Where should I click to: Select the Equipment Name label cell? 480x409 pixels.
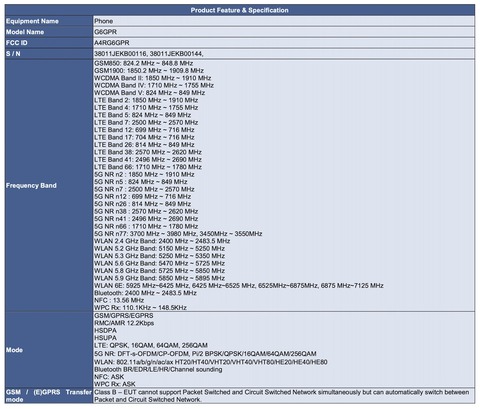click(x=49, y=21)
